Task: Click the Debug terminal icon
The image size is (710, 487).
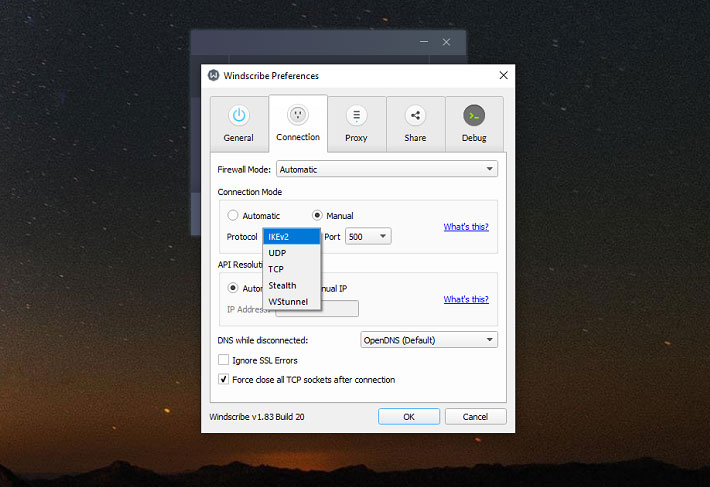Action: coord(474,115)
